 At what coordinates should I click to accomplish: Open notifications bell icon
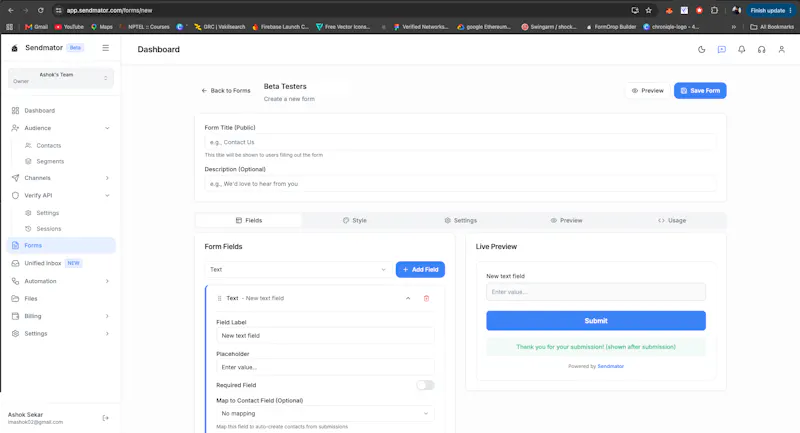[741, 49]
